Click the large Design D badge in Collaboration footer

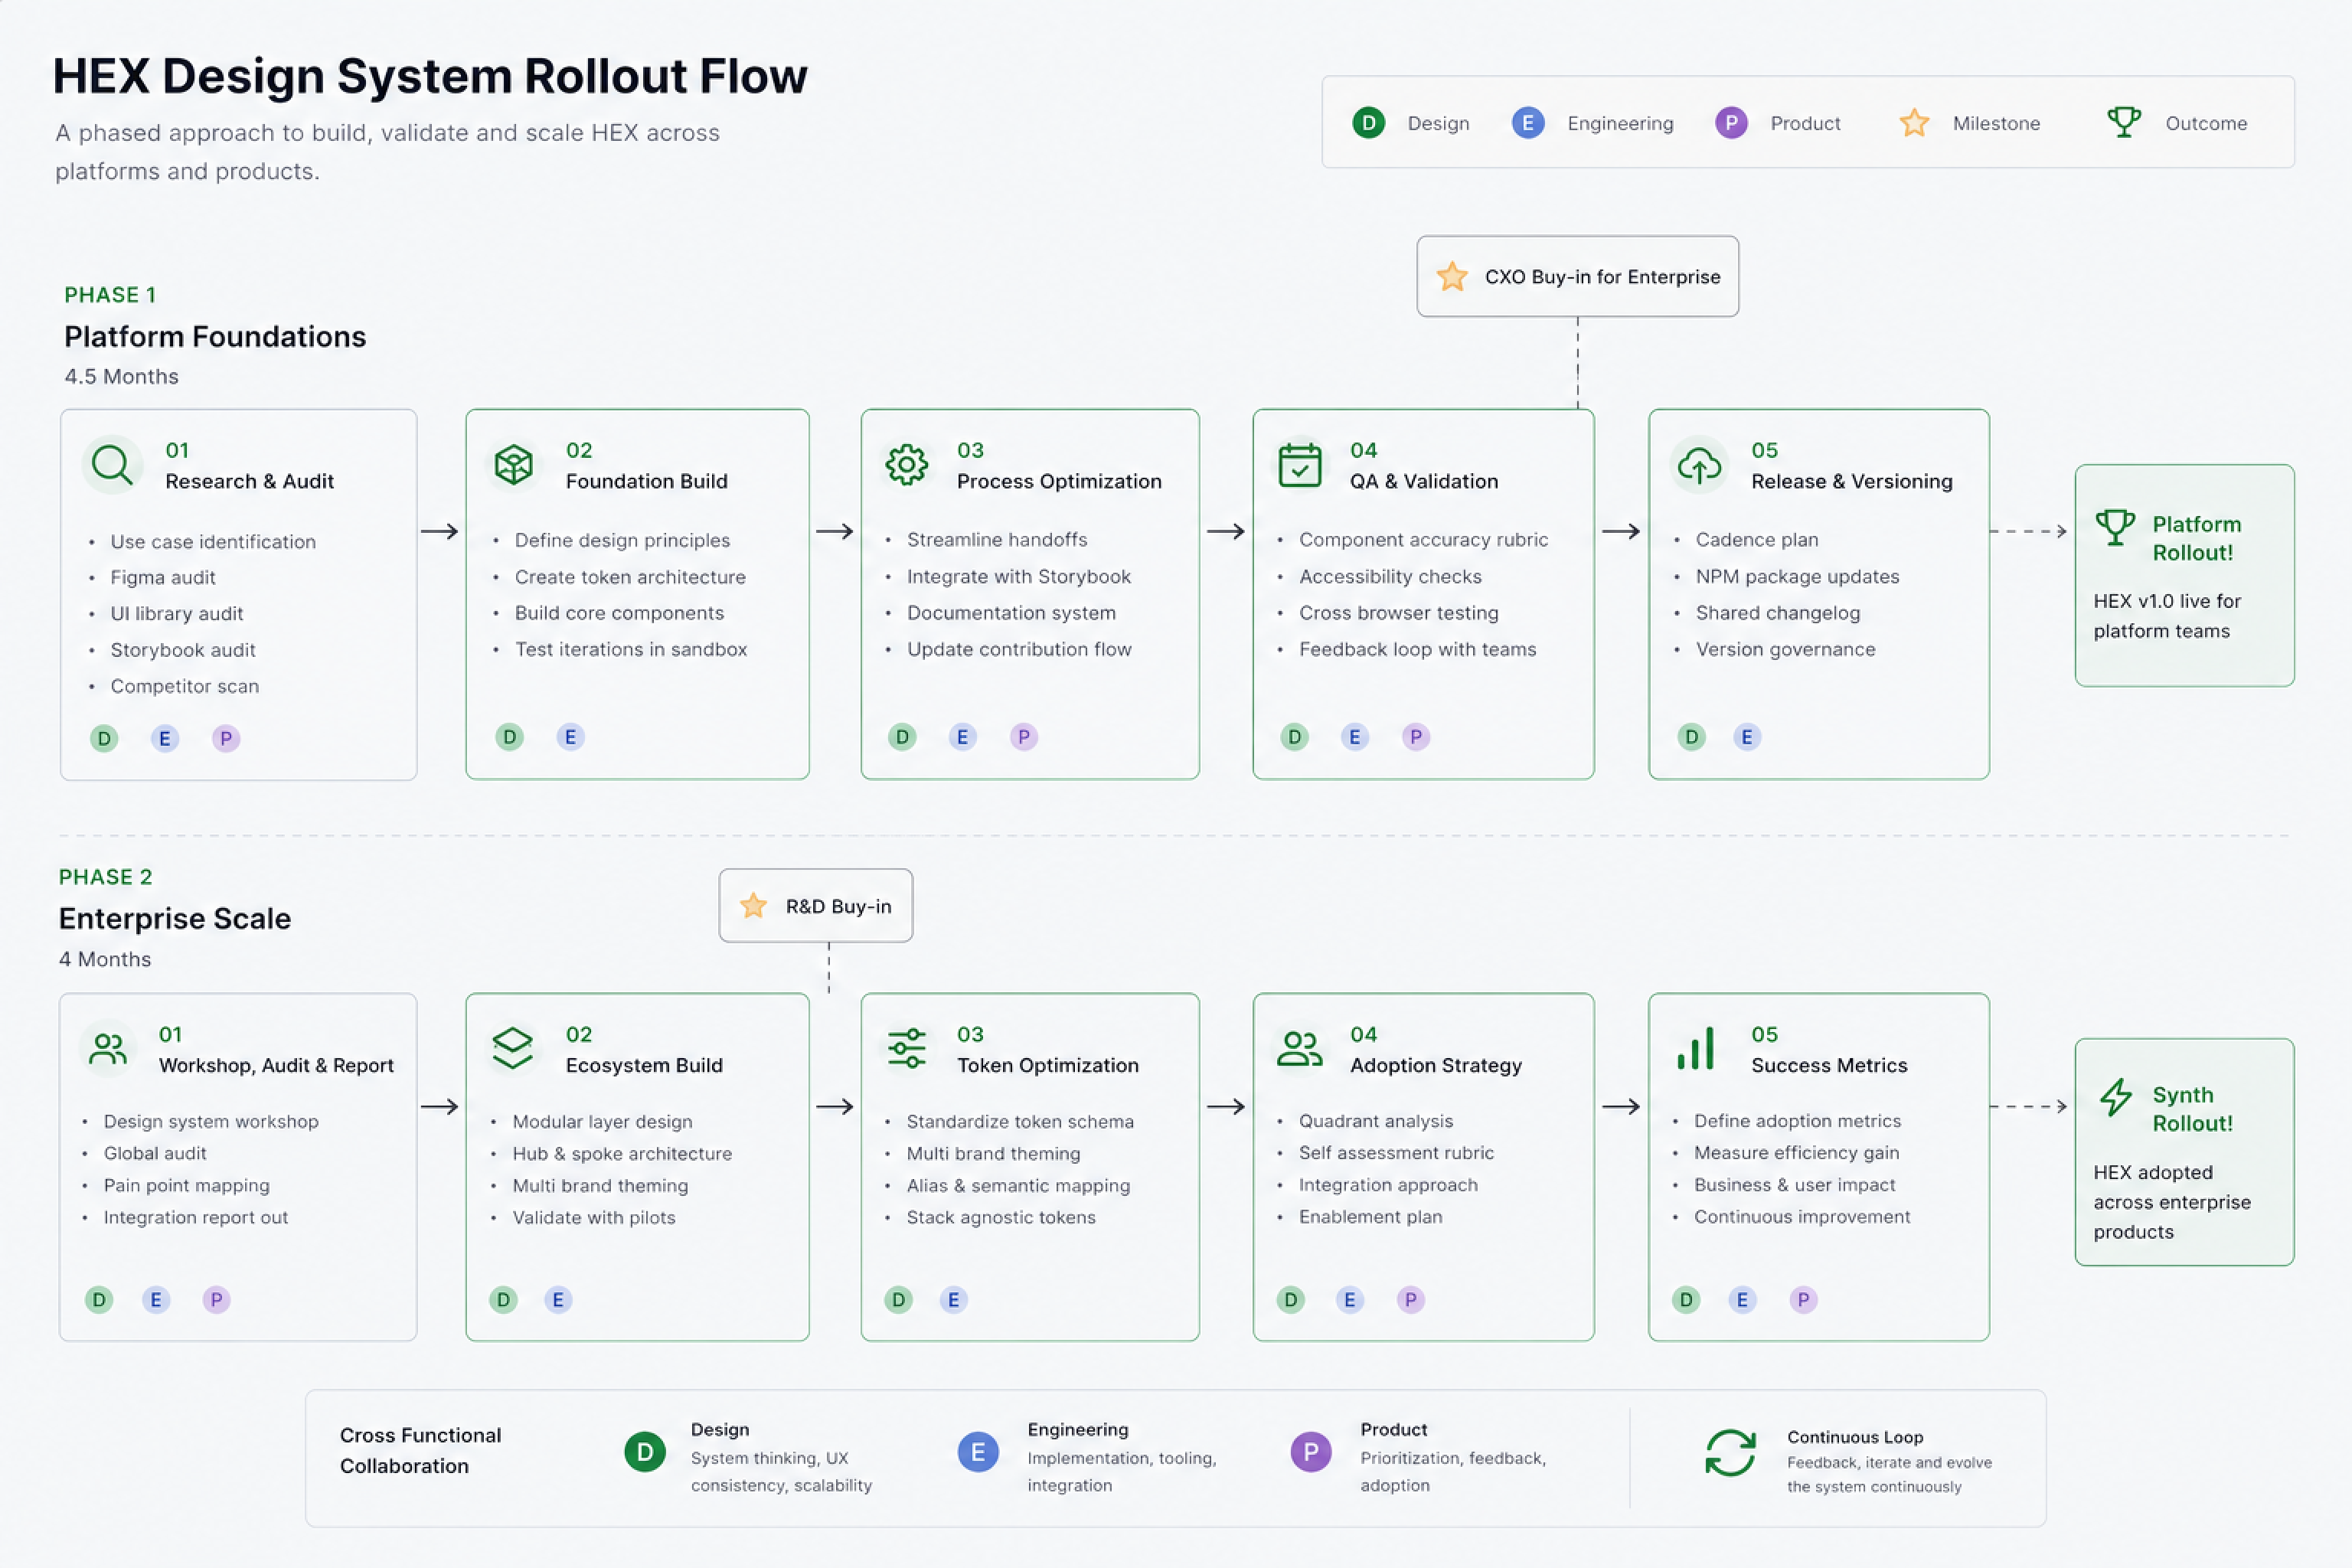click(x=645, y=1452)
